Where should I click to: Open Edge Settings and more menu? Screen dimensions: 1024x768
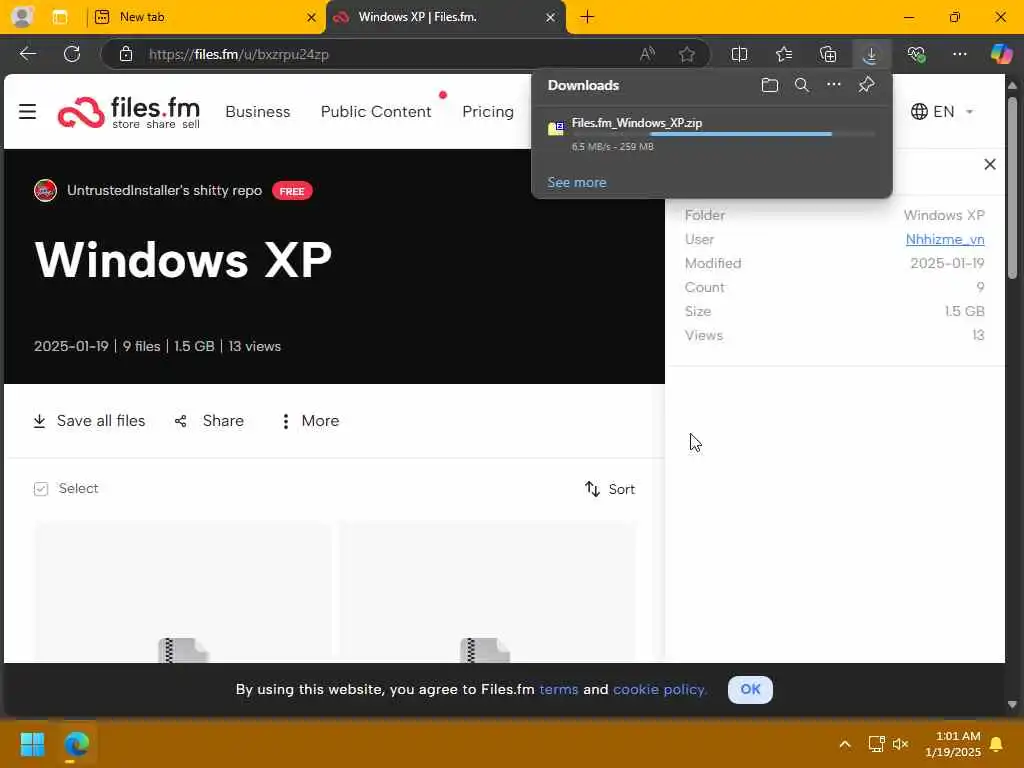point(959,54)
